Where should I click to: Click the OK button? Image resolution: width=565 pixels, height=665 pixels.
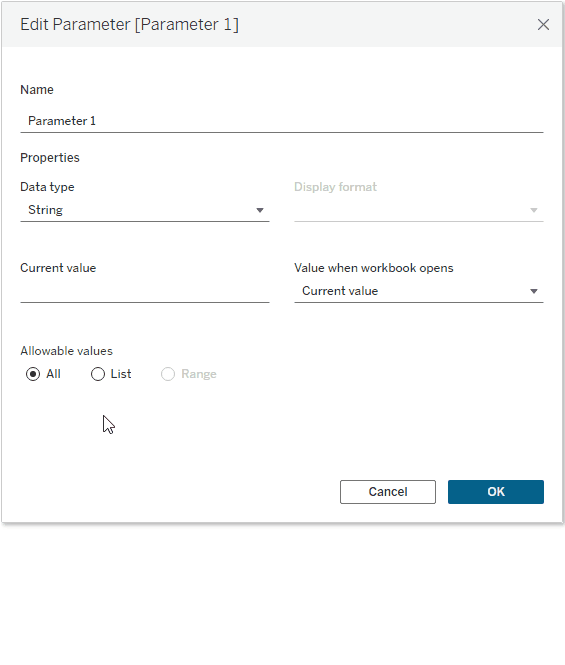click(496, 492)
